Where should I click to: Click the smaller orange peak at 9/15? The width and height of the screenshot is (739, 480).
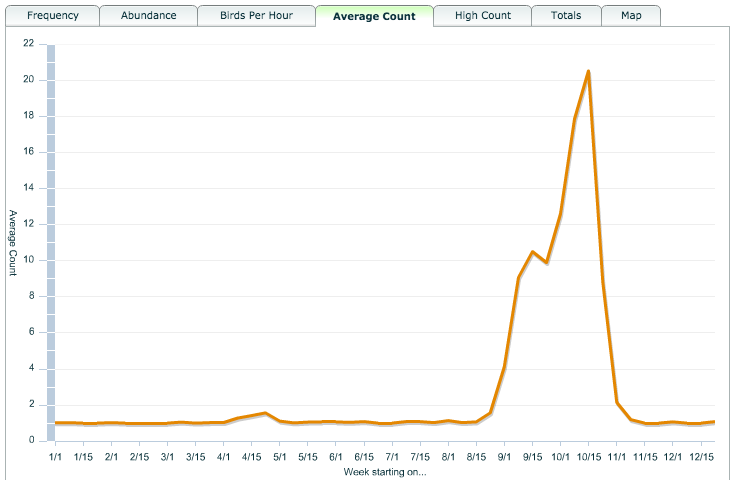532,252
